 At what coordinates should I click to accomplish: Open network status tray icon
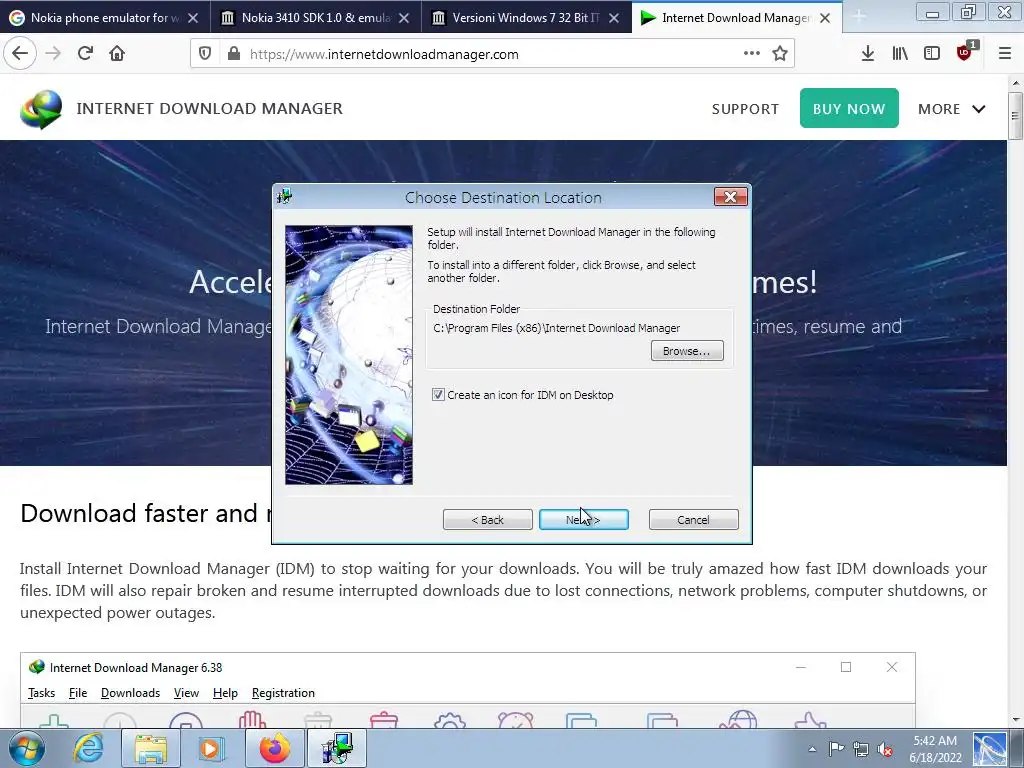(x=861, y=749)
